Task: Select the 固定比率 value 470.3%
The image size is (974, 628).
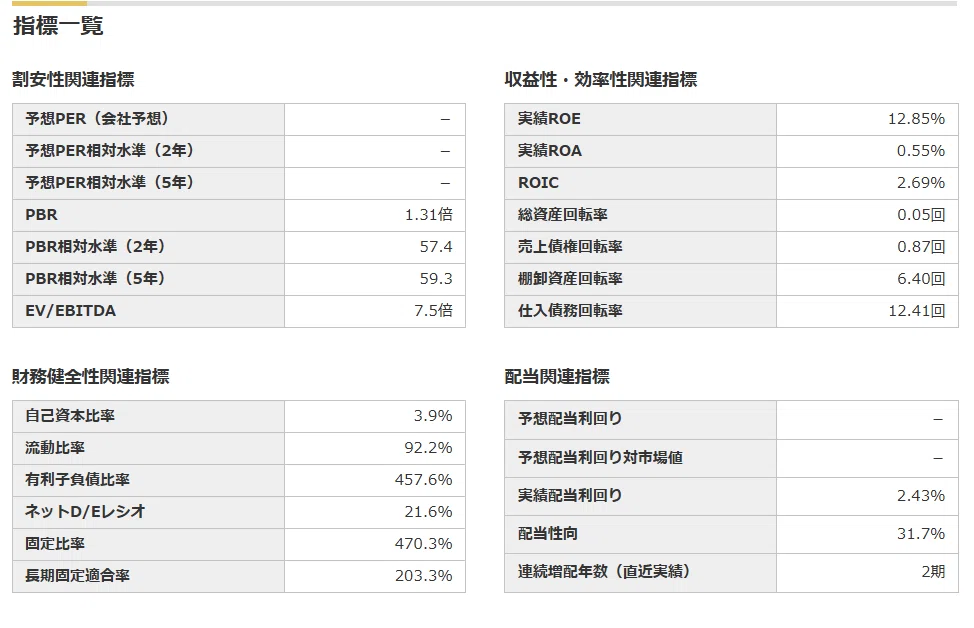Action: pos(424,544)
